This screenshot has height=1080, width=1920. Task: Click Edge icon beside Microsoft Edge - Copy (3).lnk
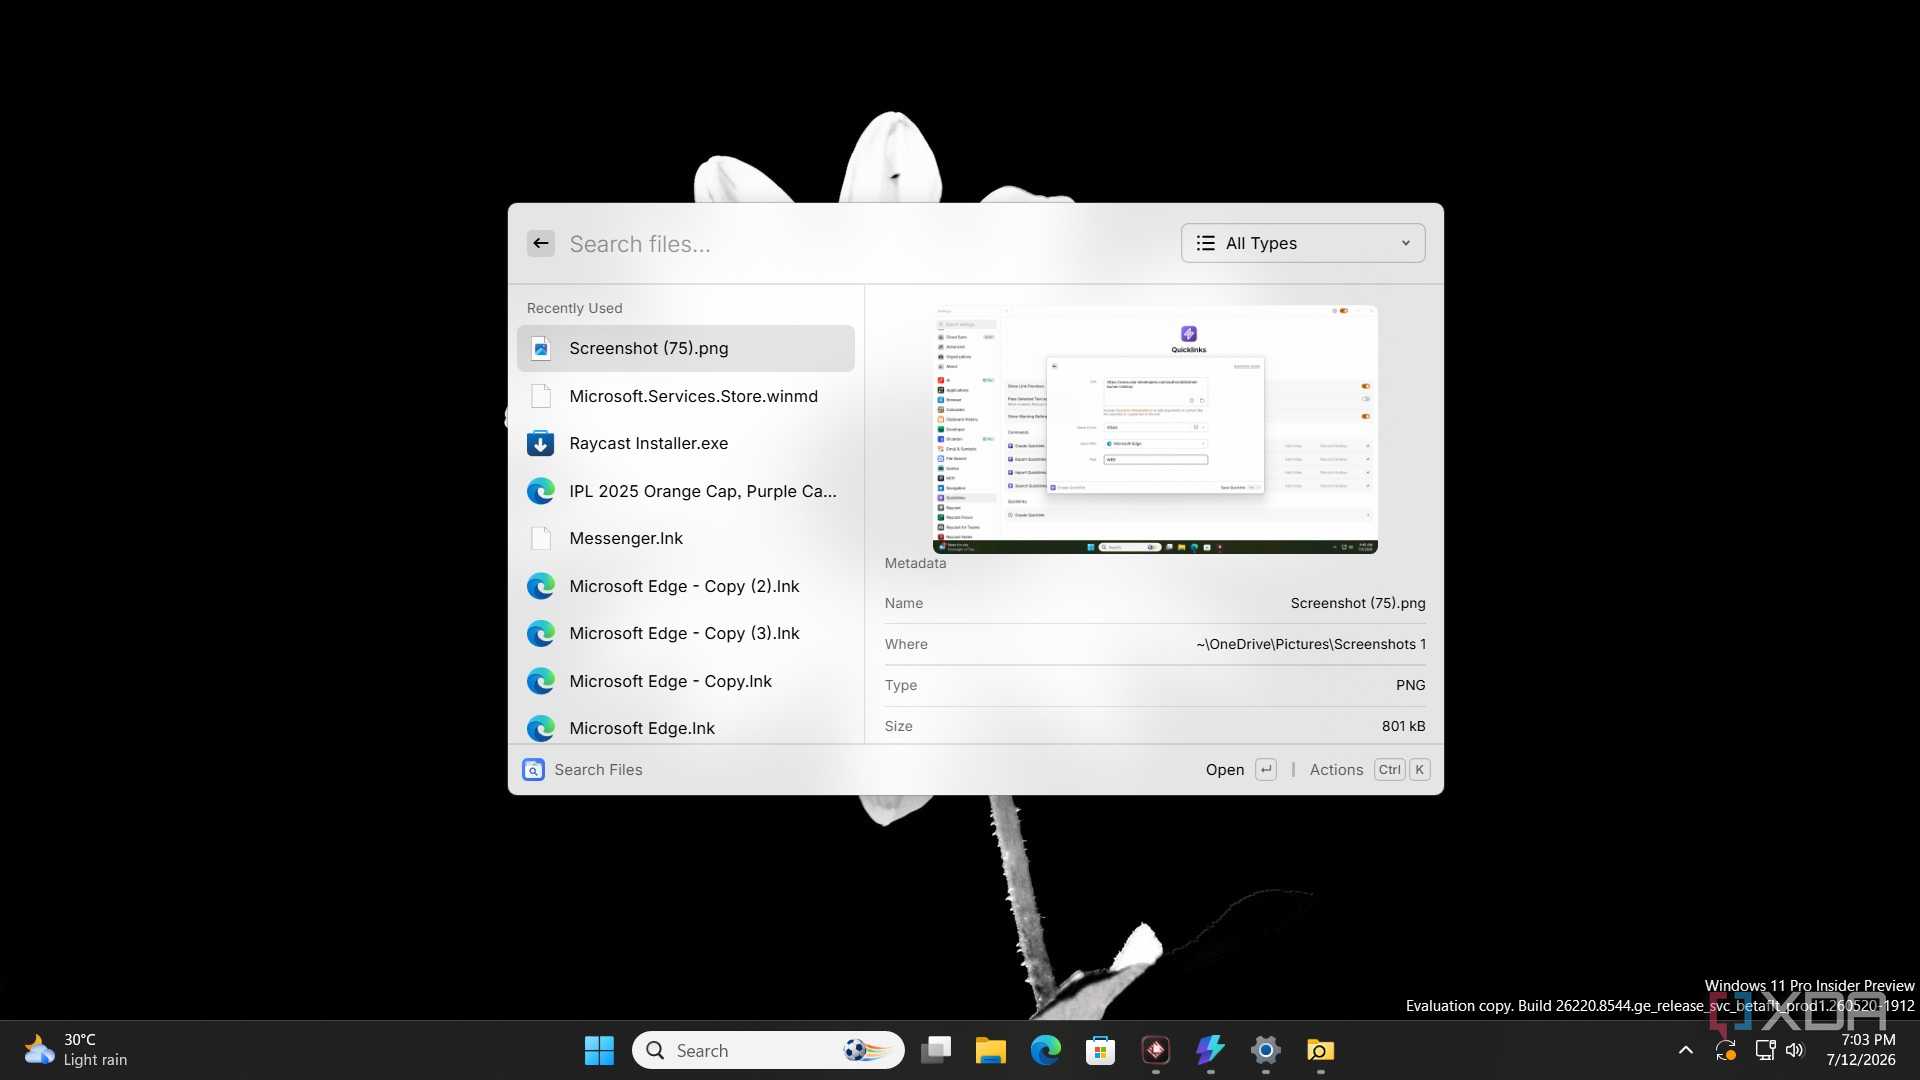tap(541, 633)
